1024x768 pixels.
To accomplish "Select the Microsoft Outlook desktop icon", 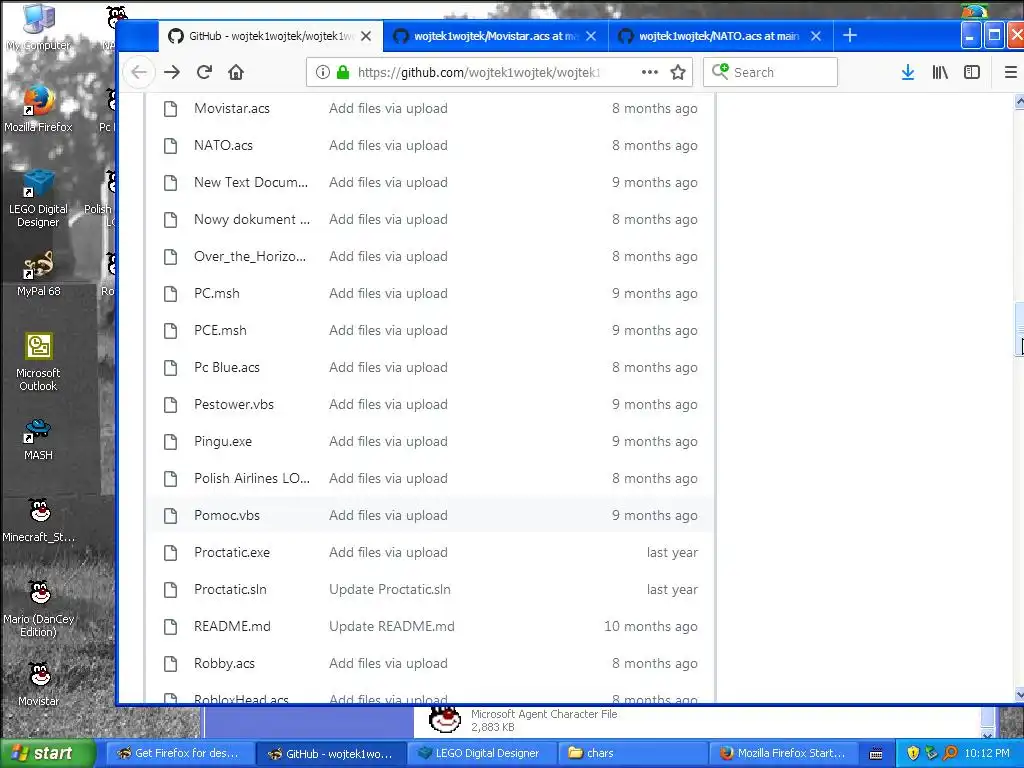I will pos(38,362).
